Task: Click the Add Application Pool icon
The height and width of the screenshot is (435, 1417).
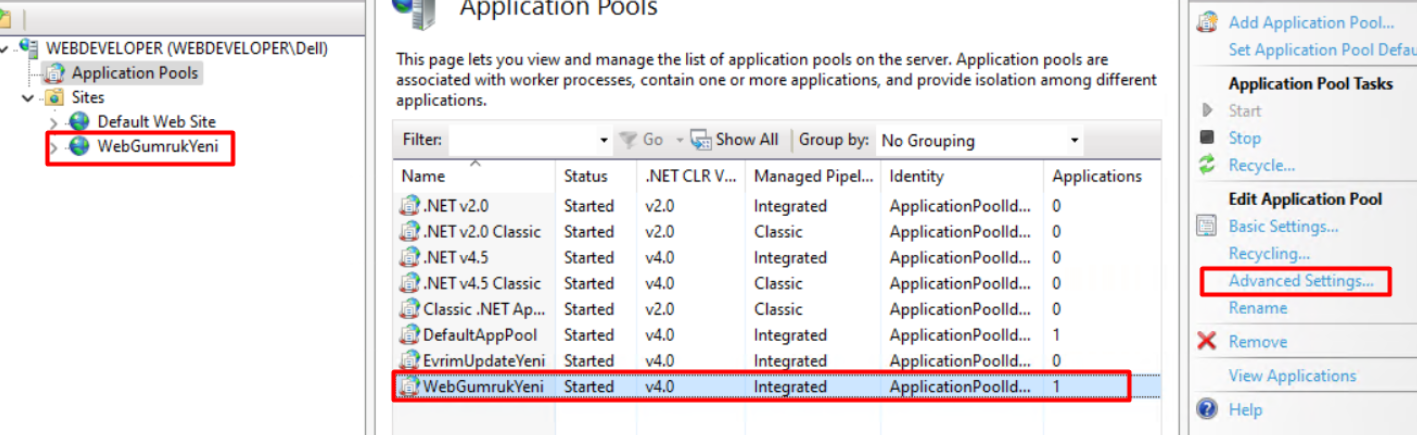Action: coord(1209,22)
